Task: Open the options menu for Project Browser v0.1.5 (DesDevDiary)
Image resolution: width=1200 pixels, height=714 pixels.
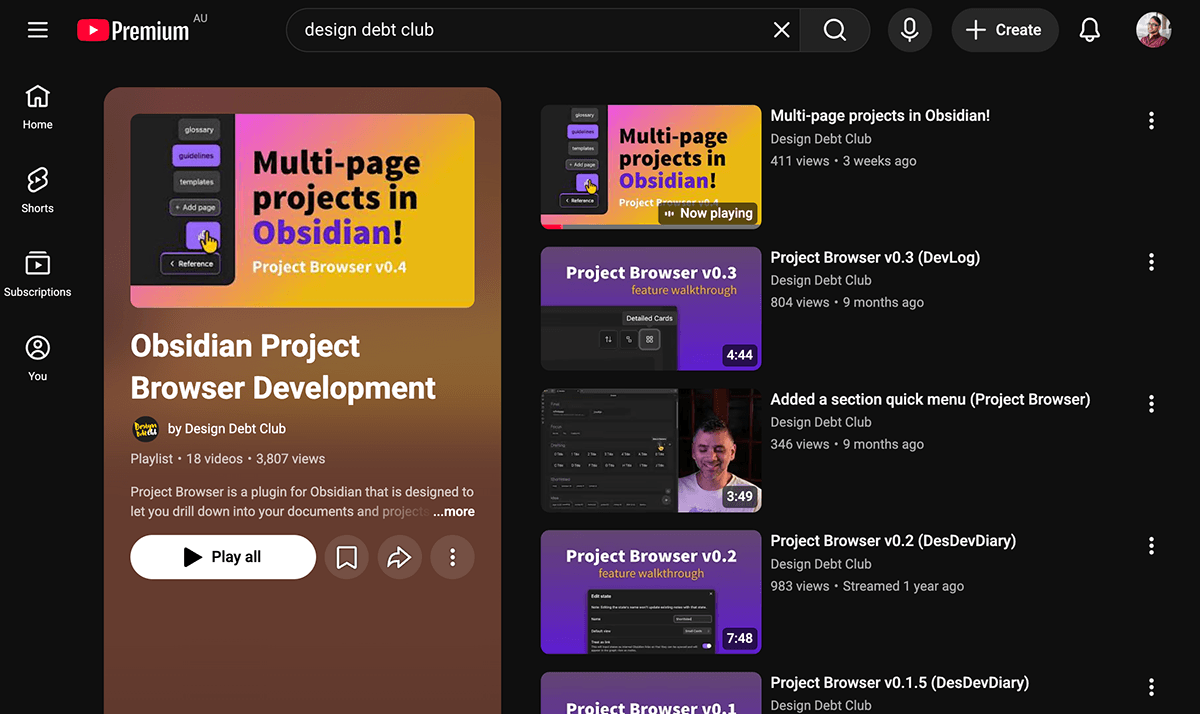Action: tap(1151, 687)
